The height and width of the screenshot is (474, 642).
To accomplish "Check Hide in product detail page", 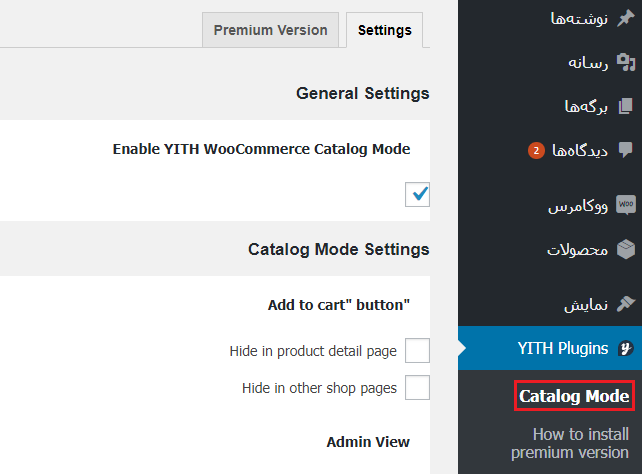I will pos(417,350).
